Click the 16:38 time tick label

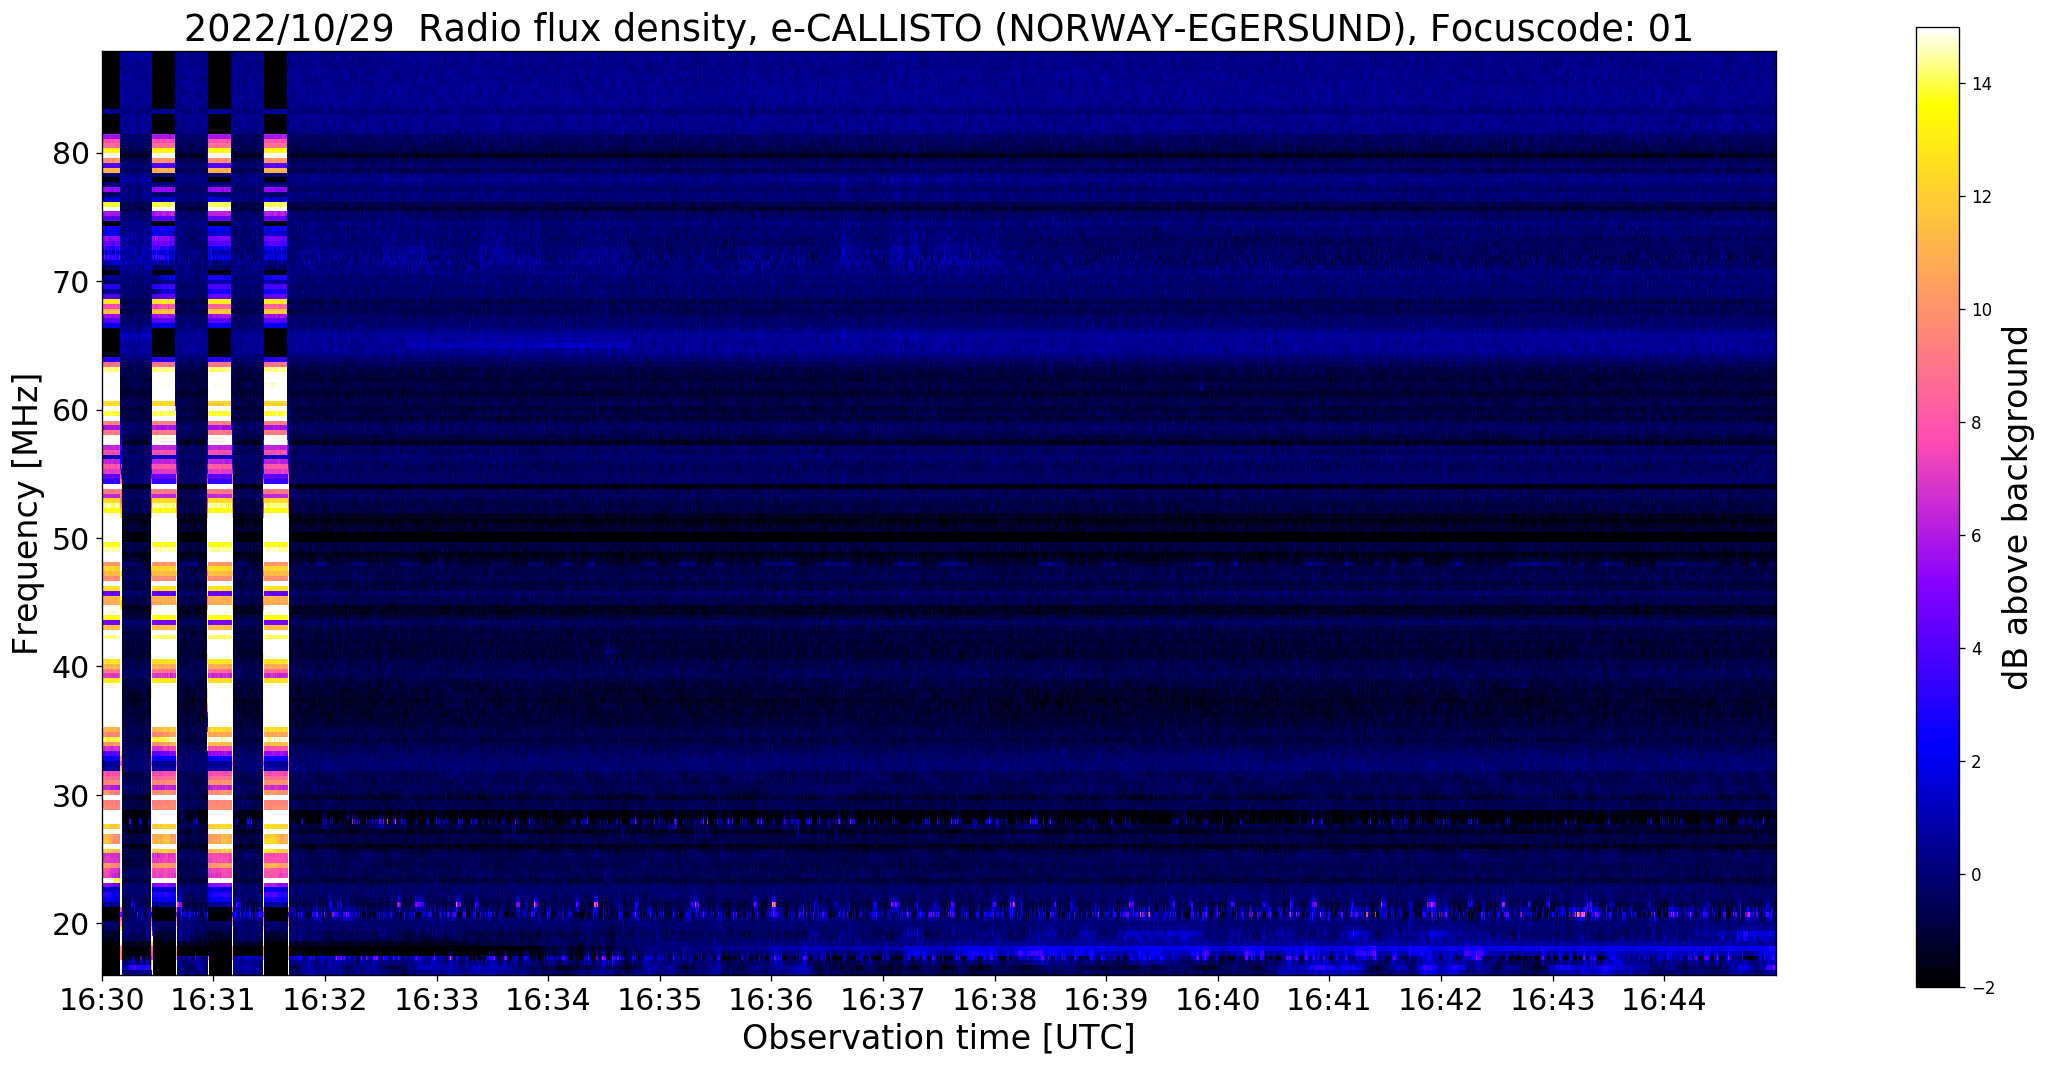(x=995, y=999)
